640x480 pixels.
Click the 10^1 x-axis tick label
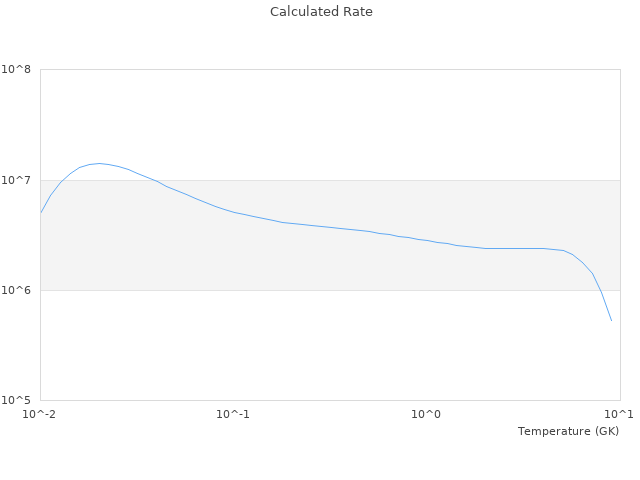[619, 414]
